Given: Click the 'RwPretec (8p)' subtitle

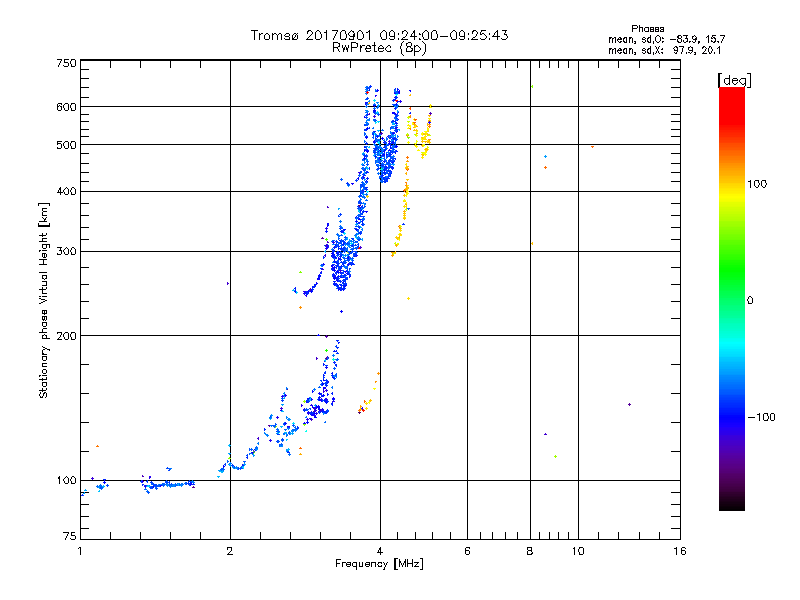Looking at the screenshot, I should (379, 48).
